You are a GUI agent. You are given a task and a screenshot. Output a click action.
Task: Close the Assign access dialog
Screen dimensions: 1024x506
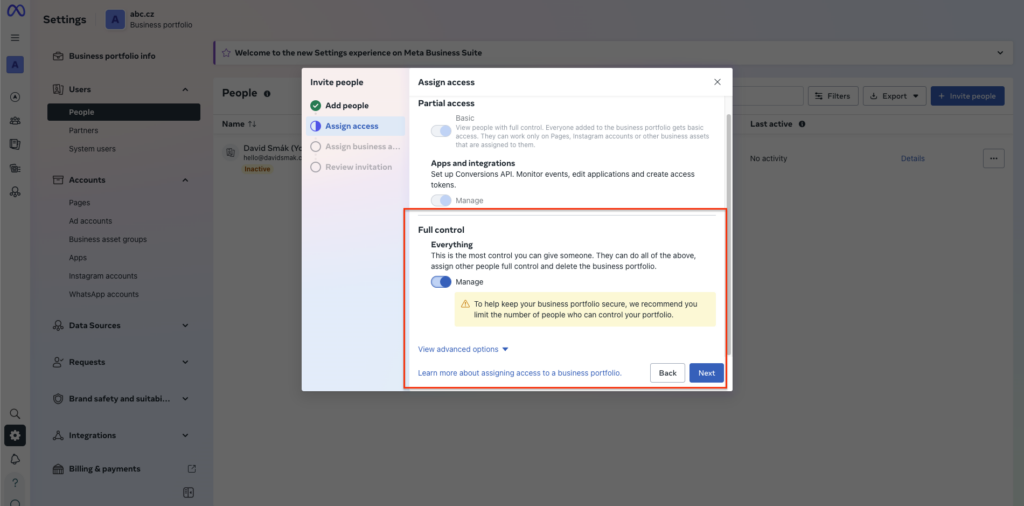(717, 82)
